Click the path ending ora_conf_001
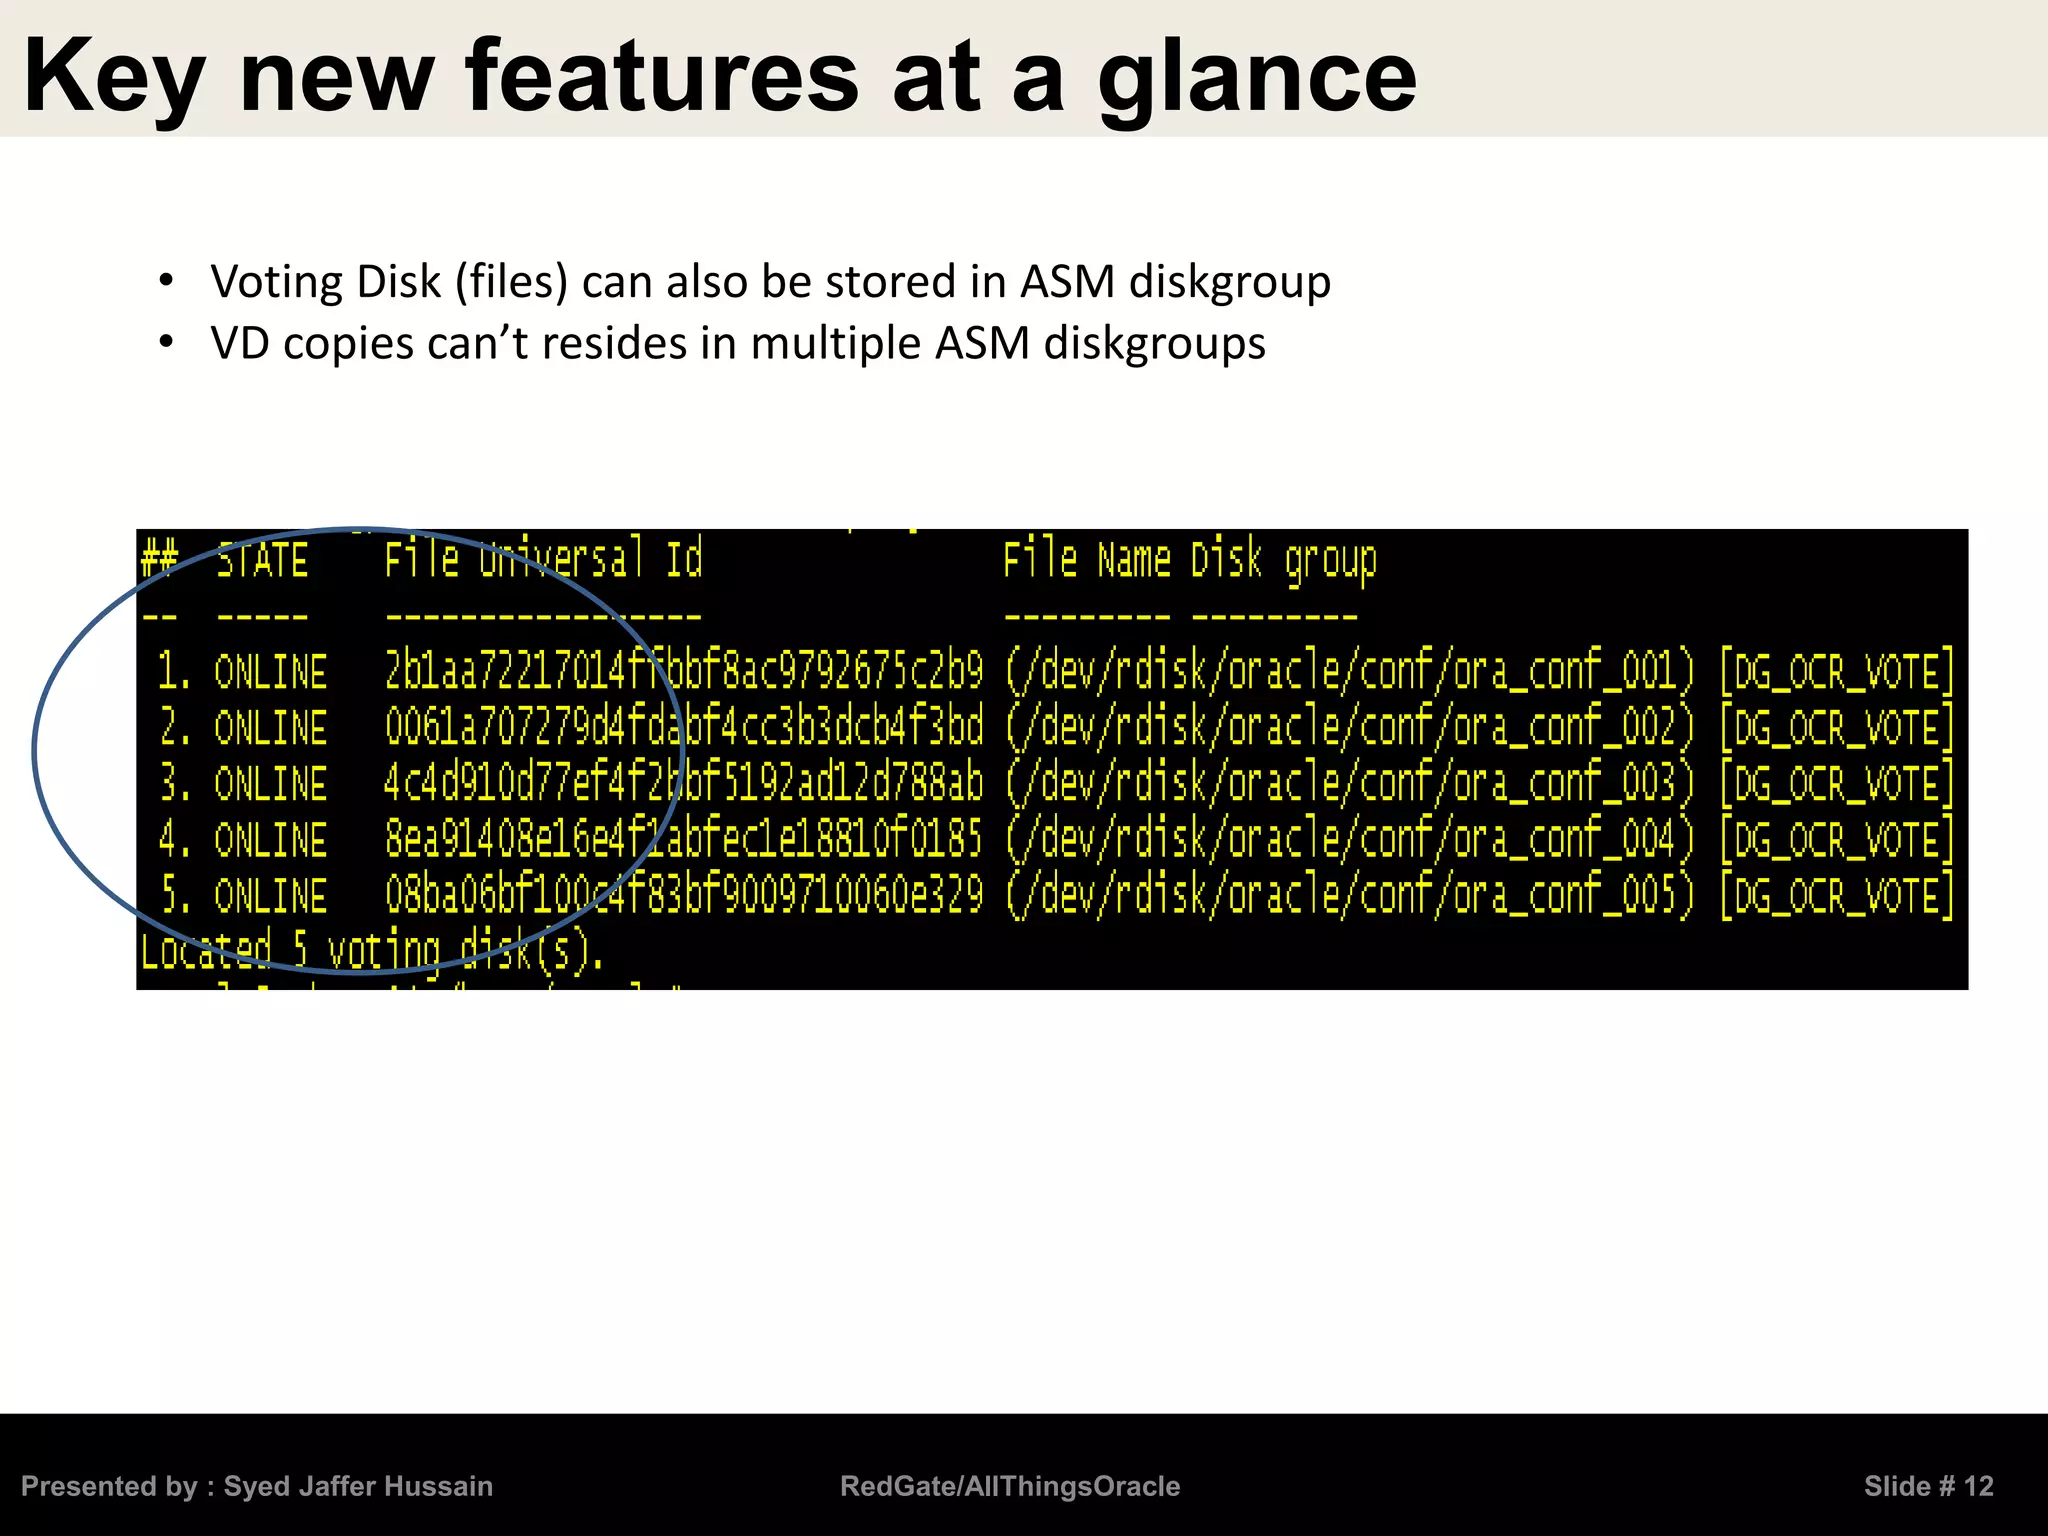The height and width of the screenshot is (1536, 2048). (1350, 671)
